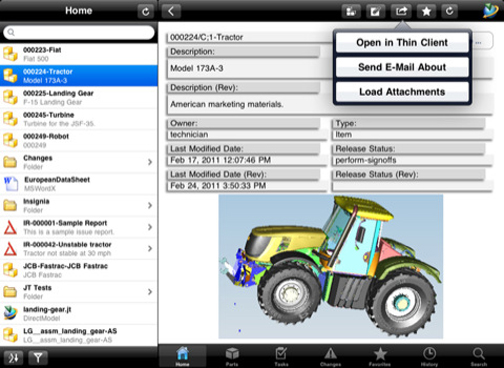This screenshot has width=504, height=368.
Task: Click the Model 173A-3 description value
Action: pos(197,68)
